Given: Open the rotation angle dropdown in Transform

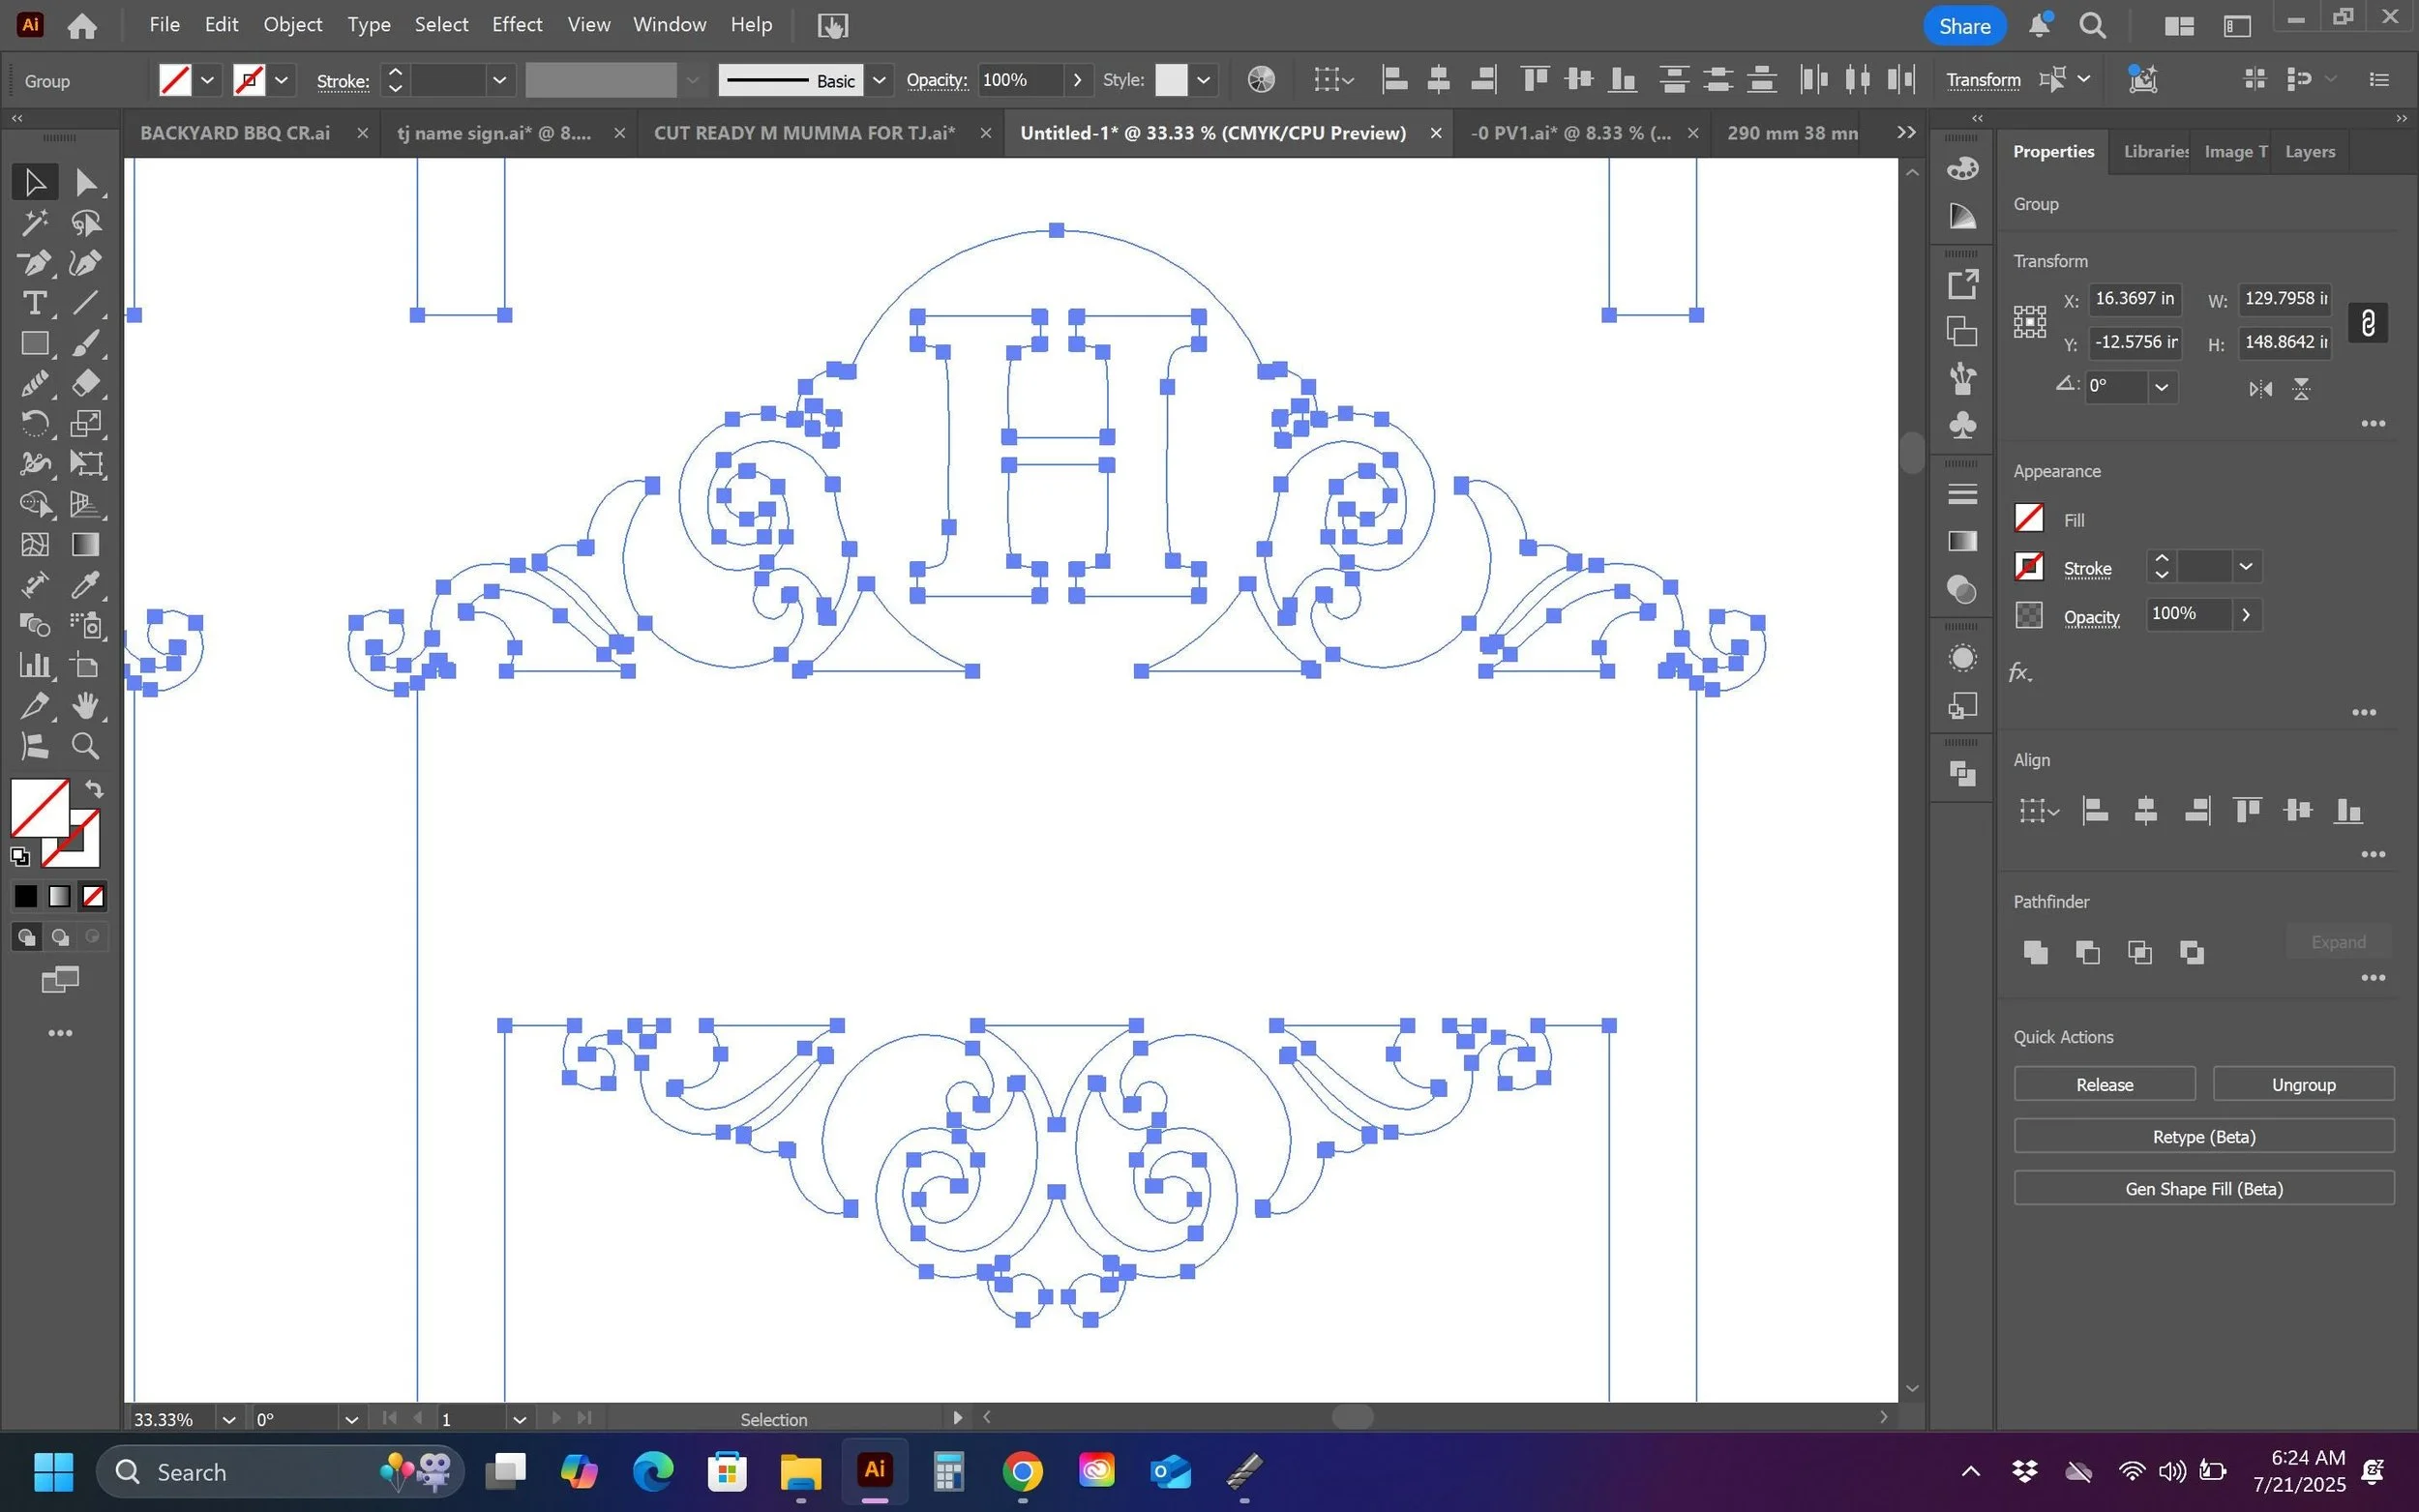Looking at the screenshot, I should [x=2161, y=388].
